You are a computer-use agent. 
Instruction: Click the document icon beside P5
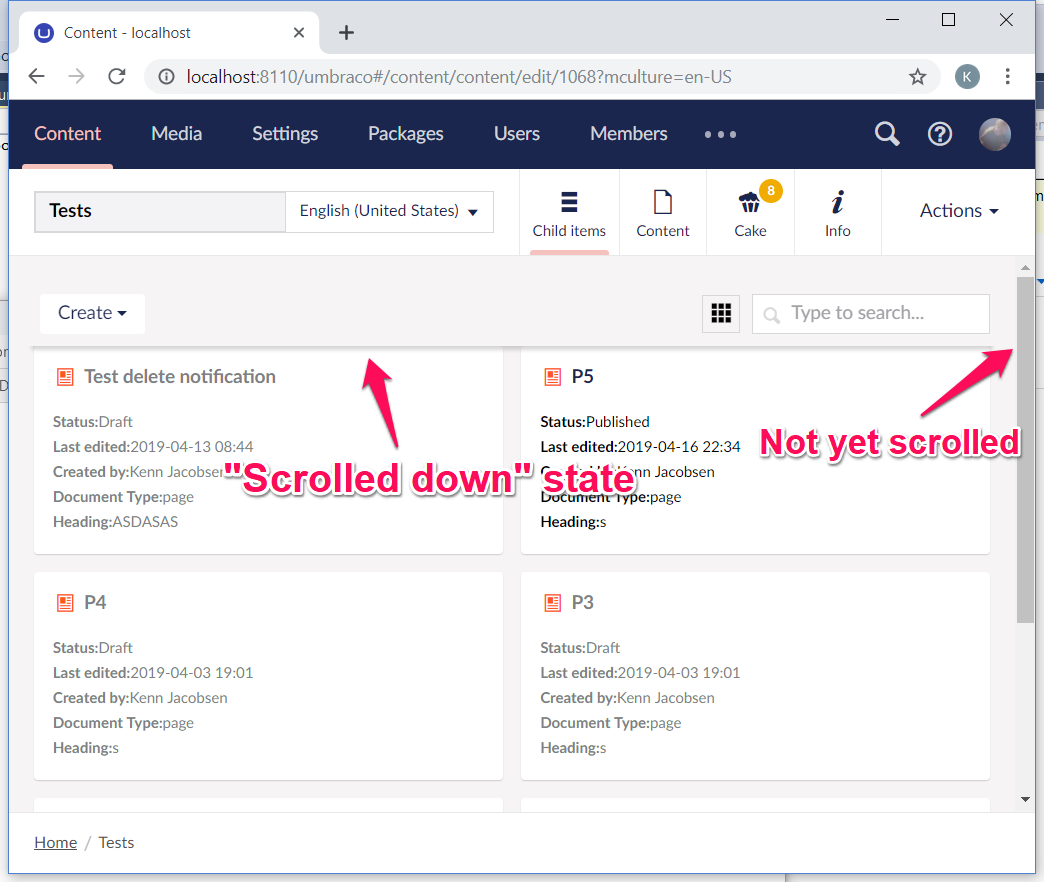tap(553, 376)
